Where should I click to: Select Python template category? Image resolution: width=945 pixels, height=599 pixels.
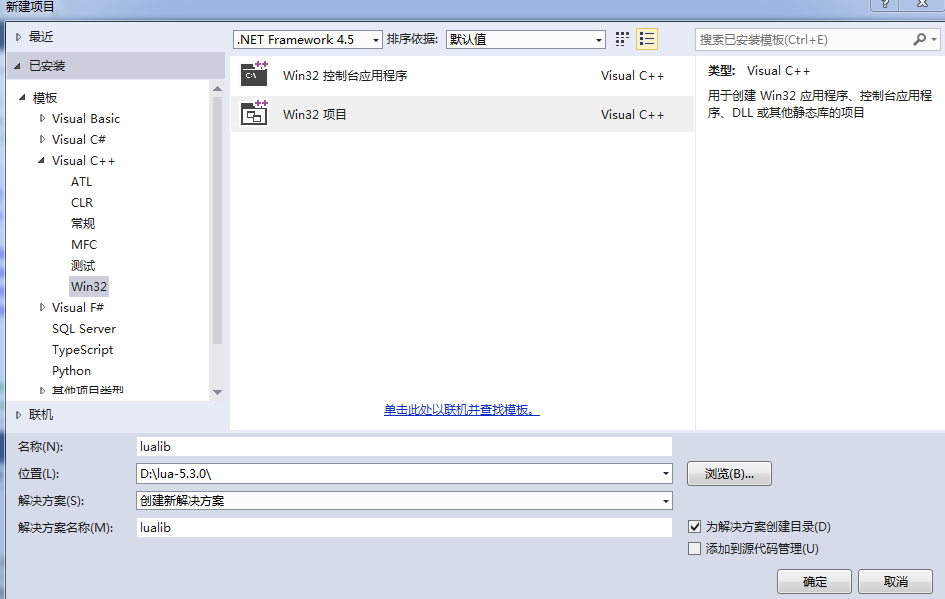pos(71,371)
